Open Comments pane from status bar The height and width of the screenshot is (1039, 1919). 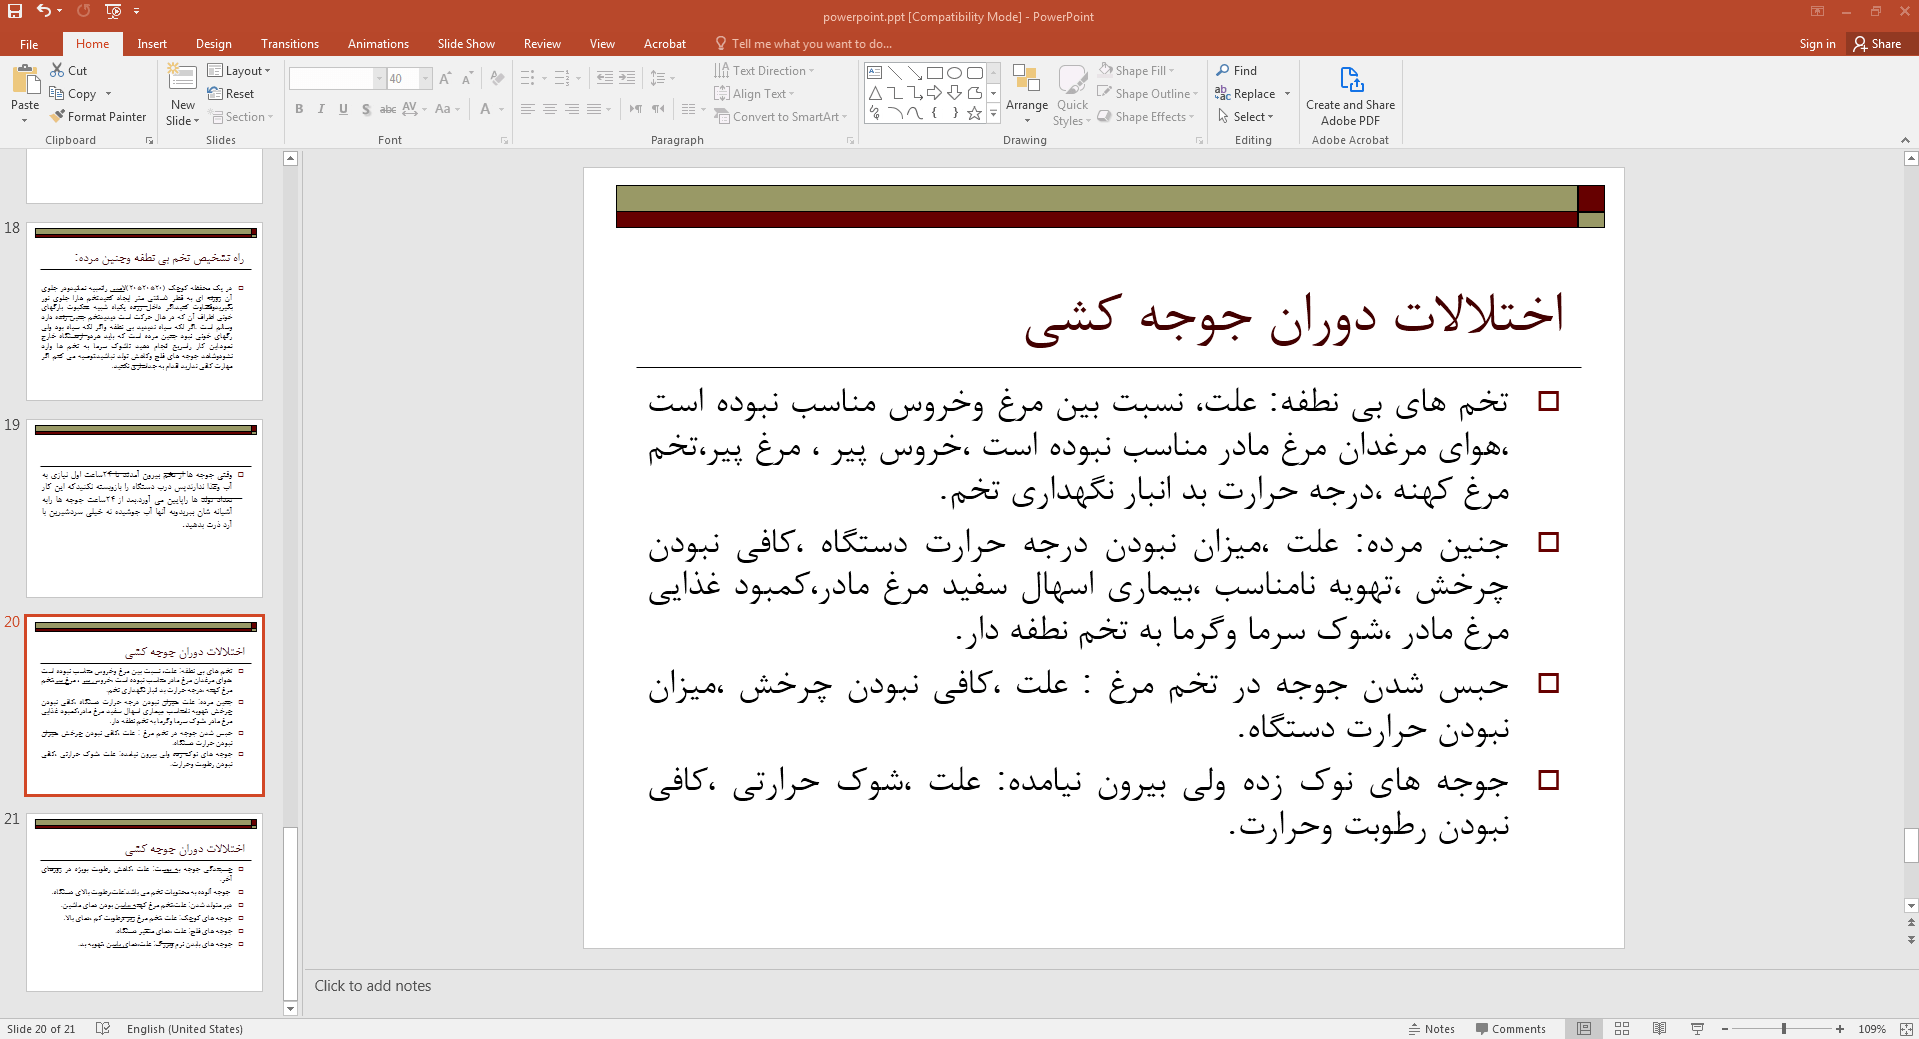click(1510, 1029)
